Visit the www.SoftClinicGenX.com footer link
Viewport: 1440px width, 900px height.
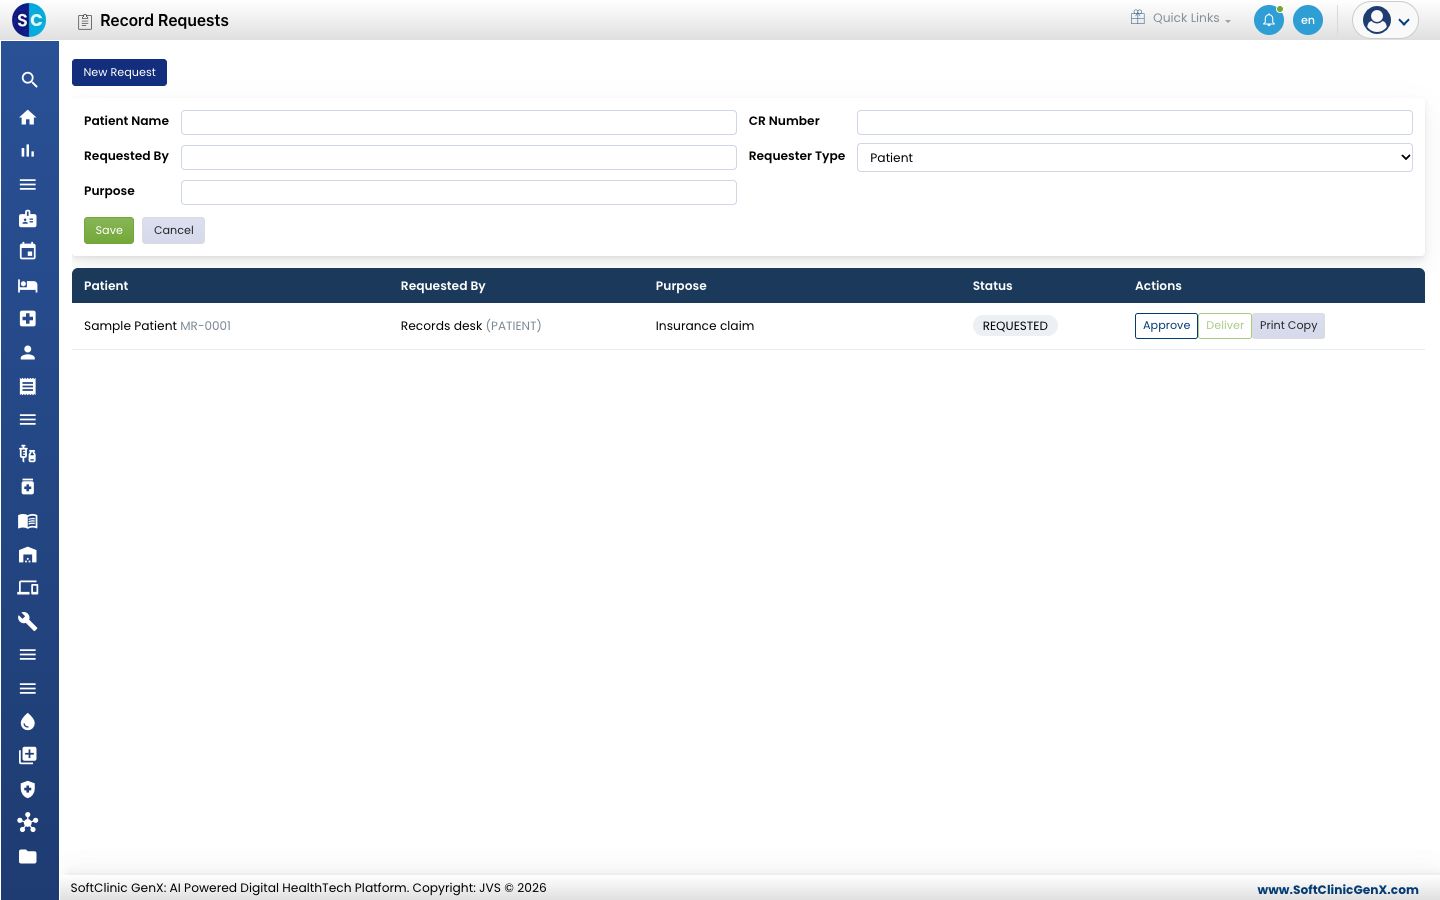point(1338,889)
